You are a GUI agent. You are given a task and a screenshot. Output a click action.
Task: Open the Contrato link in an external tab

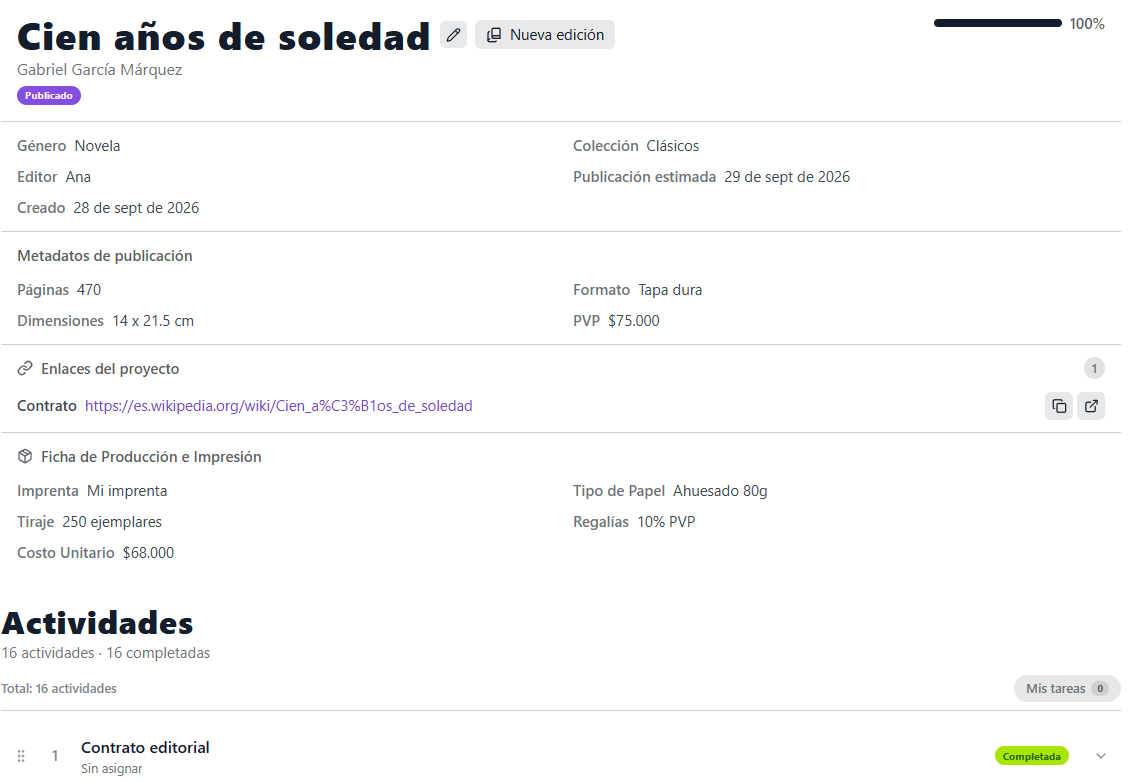coord(1091,406)
